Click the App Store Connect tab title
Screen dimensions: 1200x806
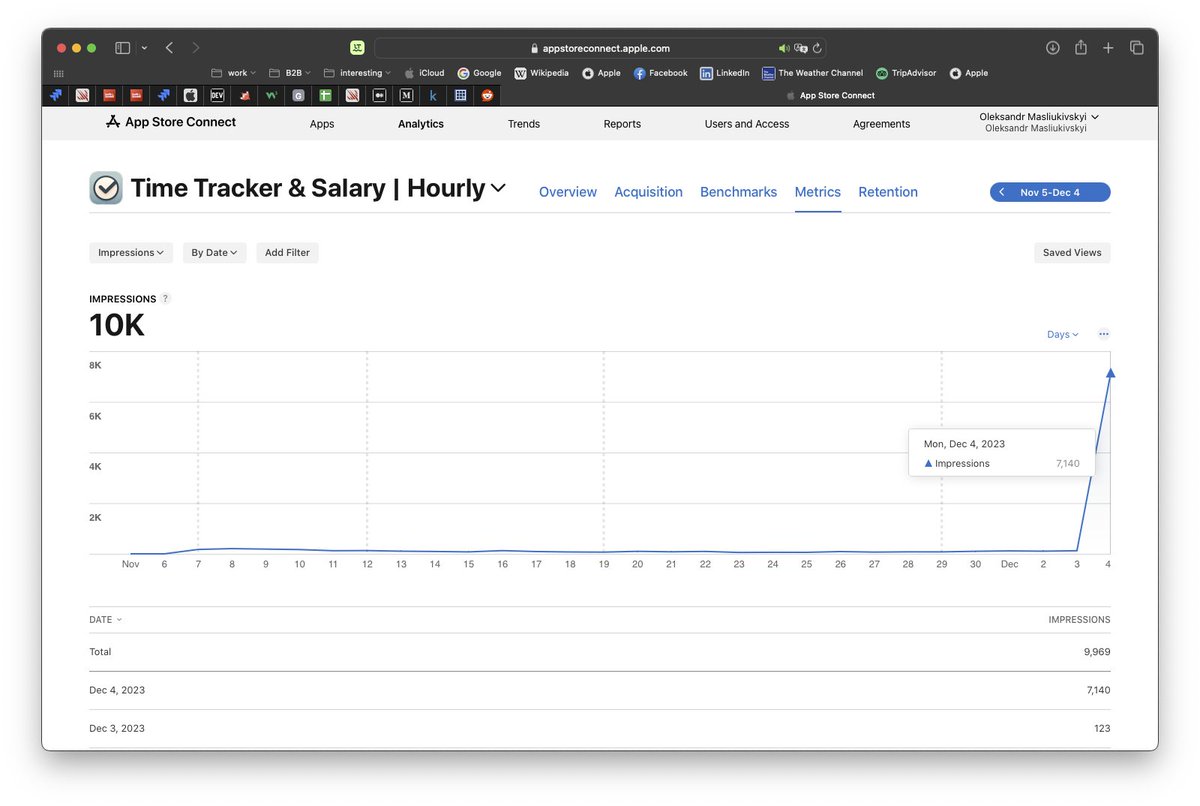[x=837, y=96]
